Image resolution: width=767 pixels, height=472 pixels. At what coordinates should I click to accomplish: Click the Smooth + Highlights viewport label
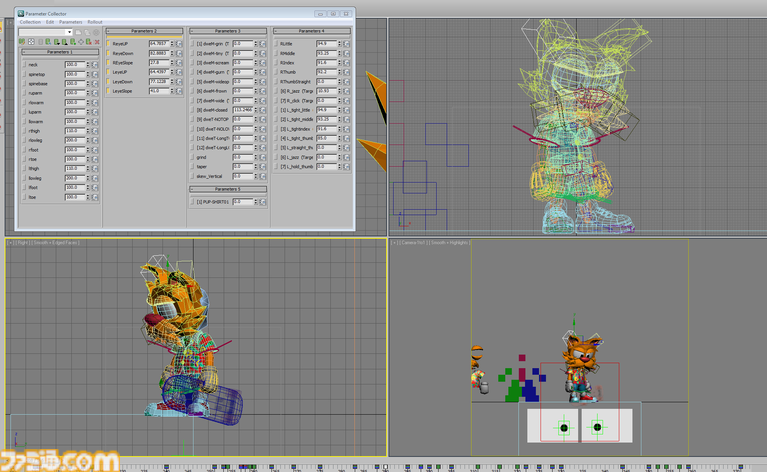pyautogui.click(x=451, y=243)
